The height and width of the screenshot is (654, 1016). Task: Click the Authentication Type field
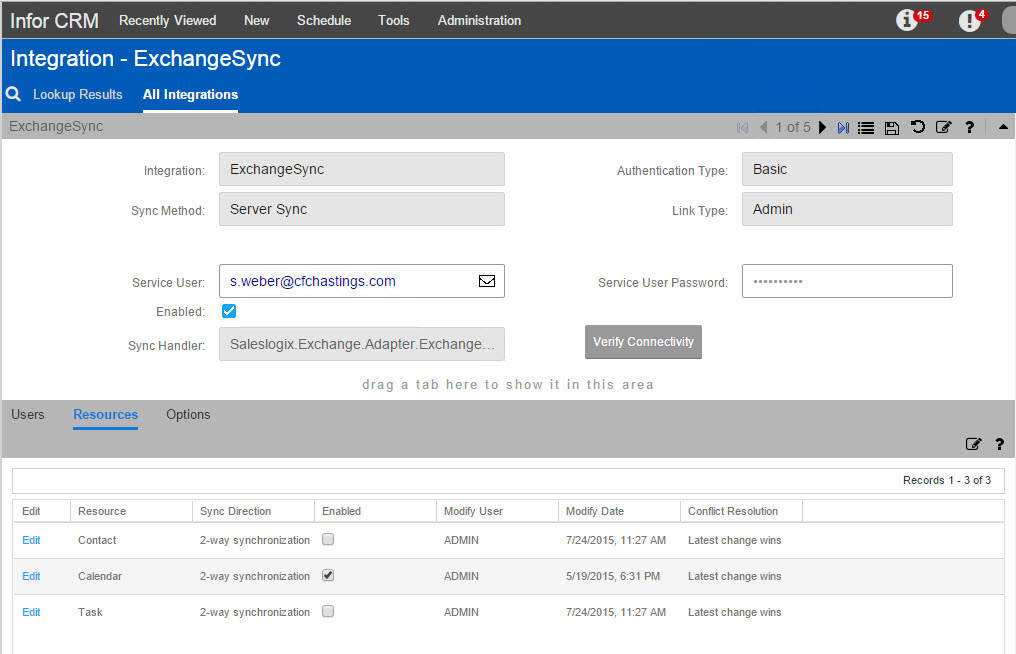tap(847, 169)
